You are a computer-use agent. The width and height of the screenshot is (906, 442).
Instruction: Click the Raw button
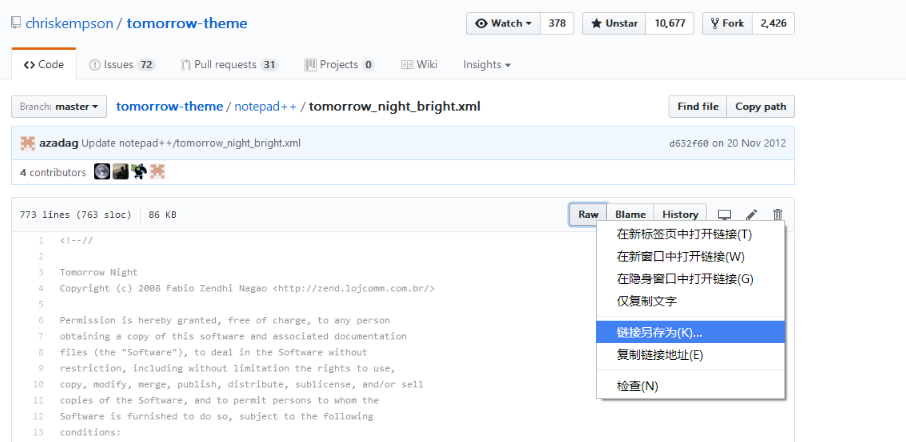(x=588, y=214)
